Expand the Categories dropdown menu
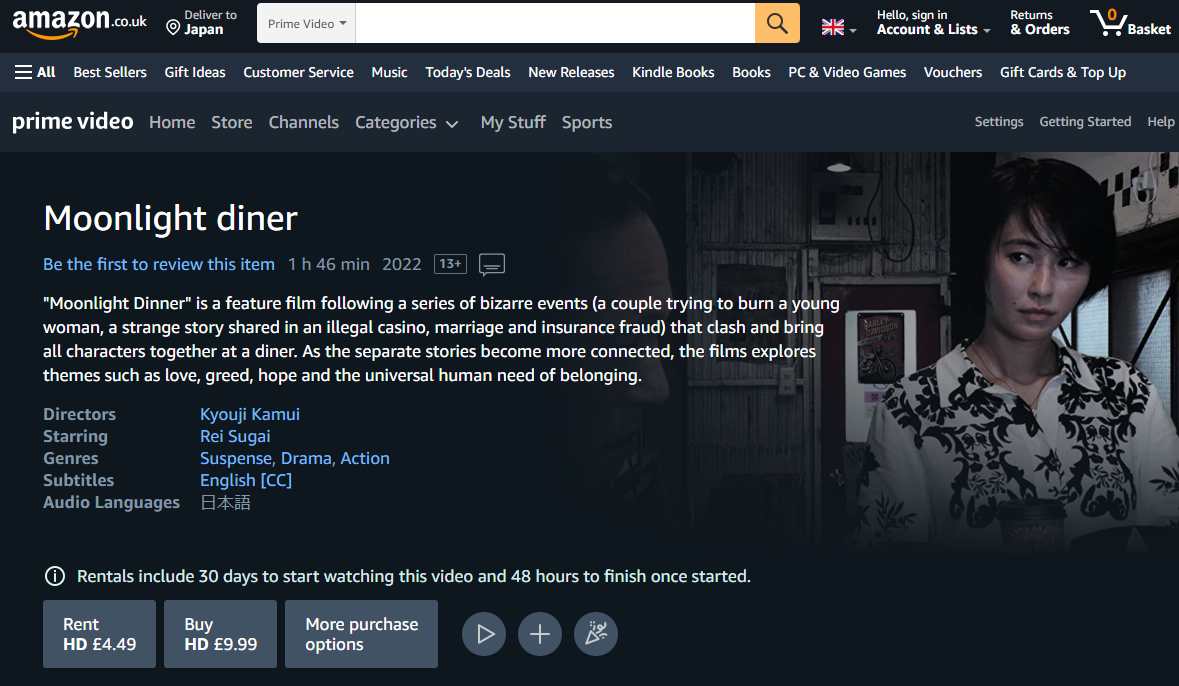 click(406, 123)
